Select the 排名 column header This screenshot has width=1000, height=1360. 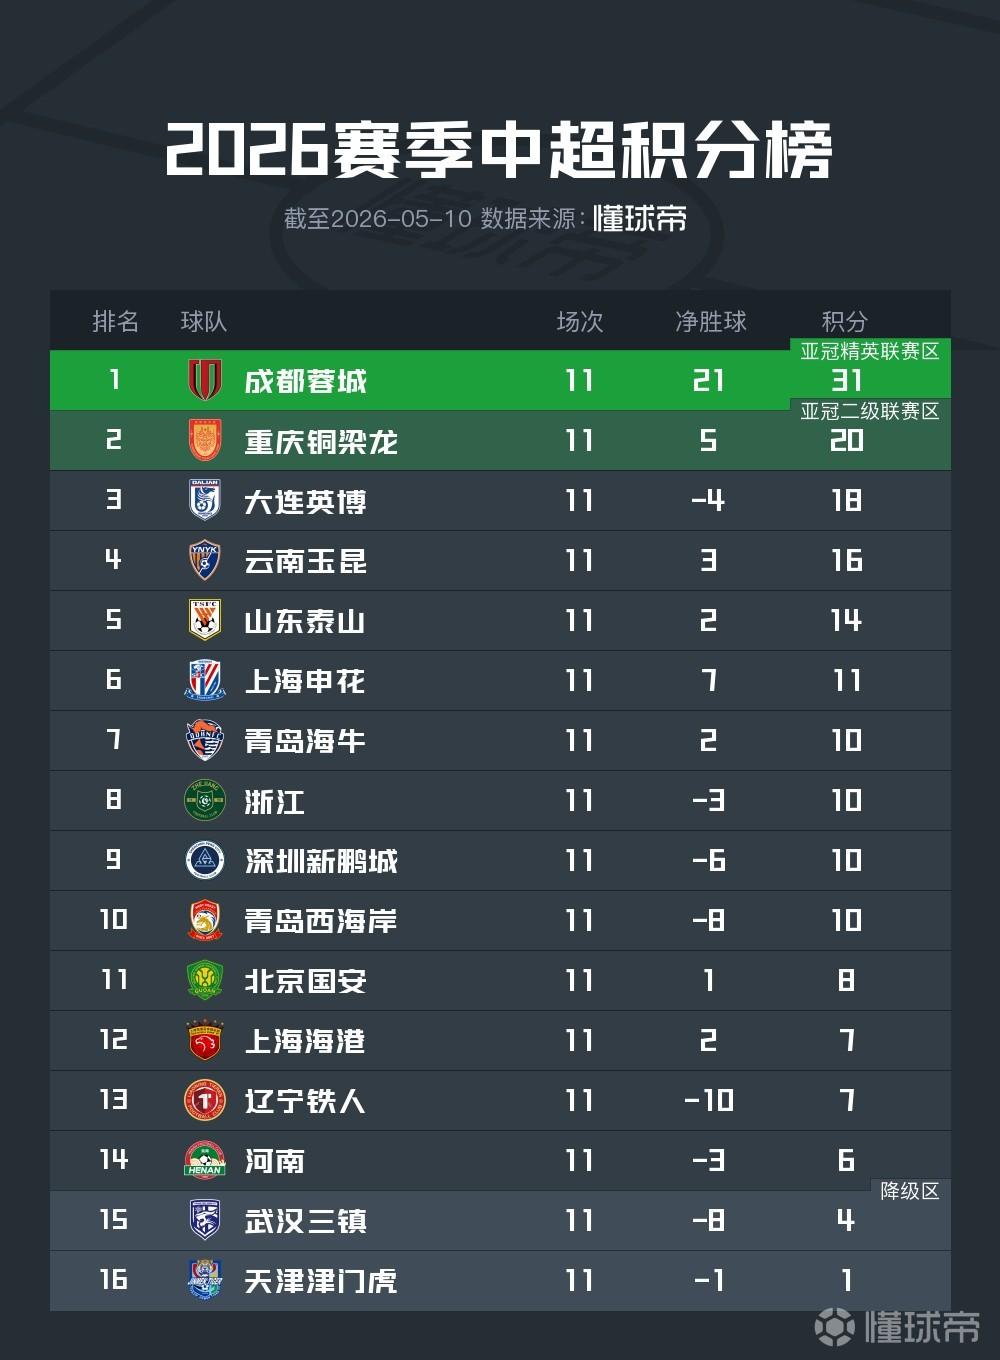point(115,321)
